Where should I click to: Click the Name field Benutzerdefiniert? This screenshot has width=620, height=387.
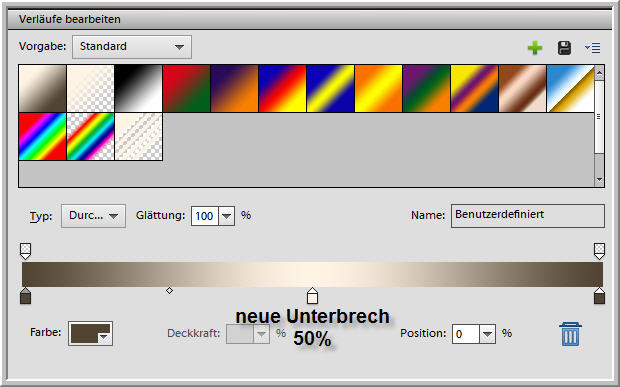527,215
